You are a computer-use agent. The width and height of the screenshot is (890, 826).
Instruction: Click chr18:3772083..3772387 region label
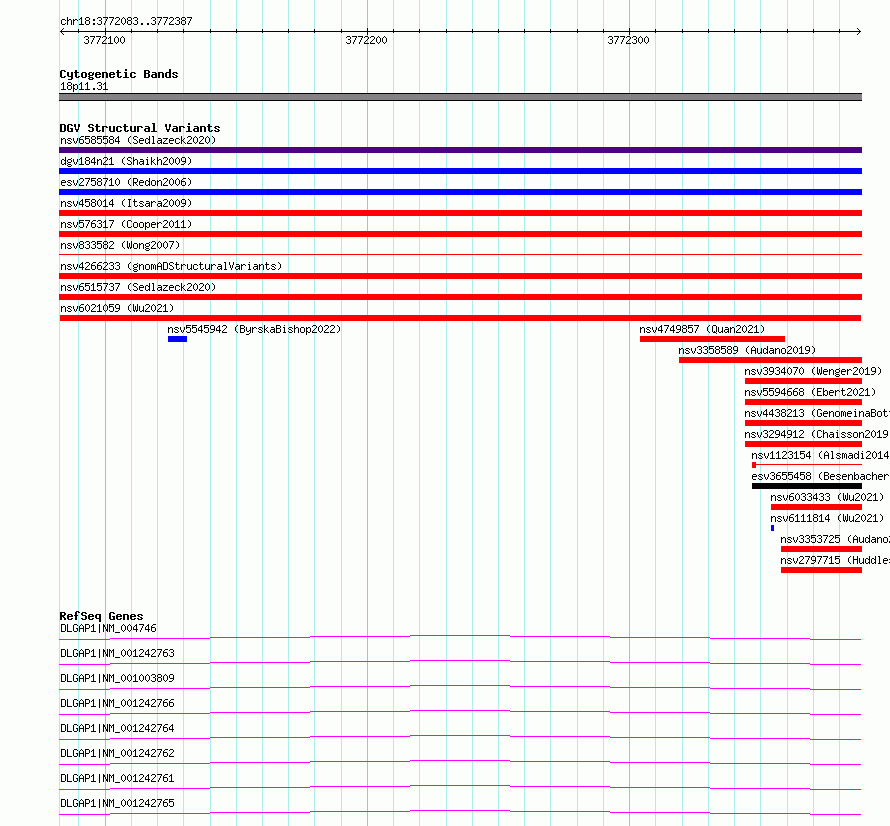tap(126, 21)
